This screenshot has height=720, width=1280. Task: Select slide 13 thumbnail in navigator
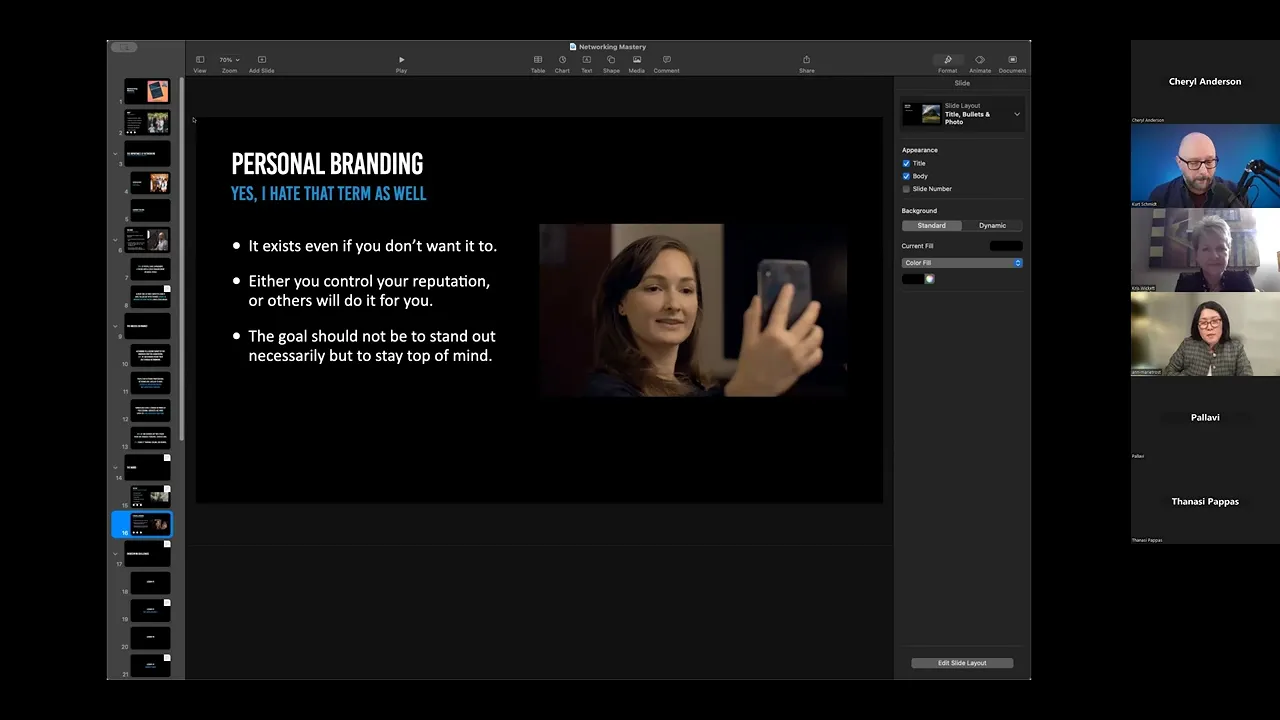[150, 438]
